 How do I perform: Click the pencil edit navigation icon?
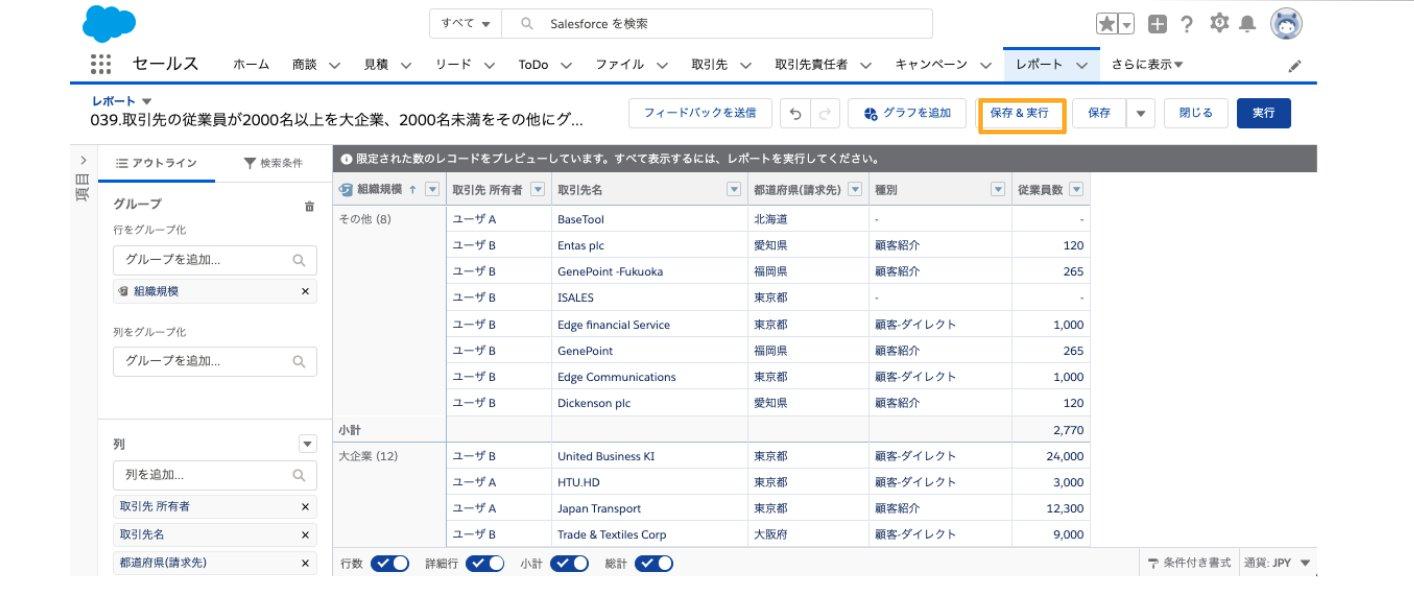click(1295, 65)
